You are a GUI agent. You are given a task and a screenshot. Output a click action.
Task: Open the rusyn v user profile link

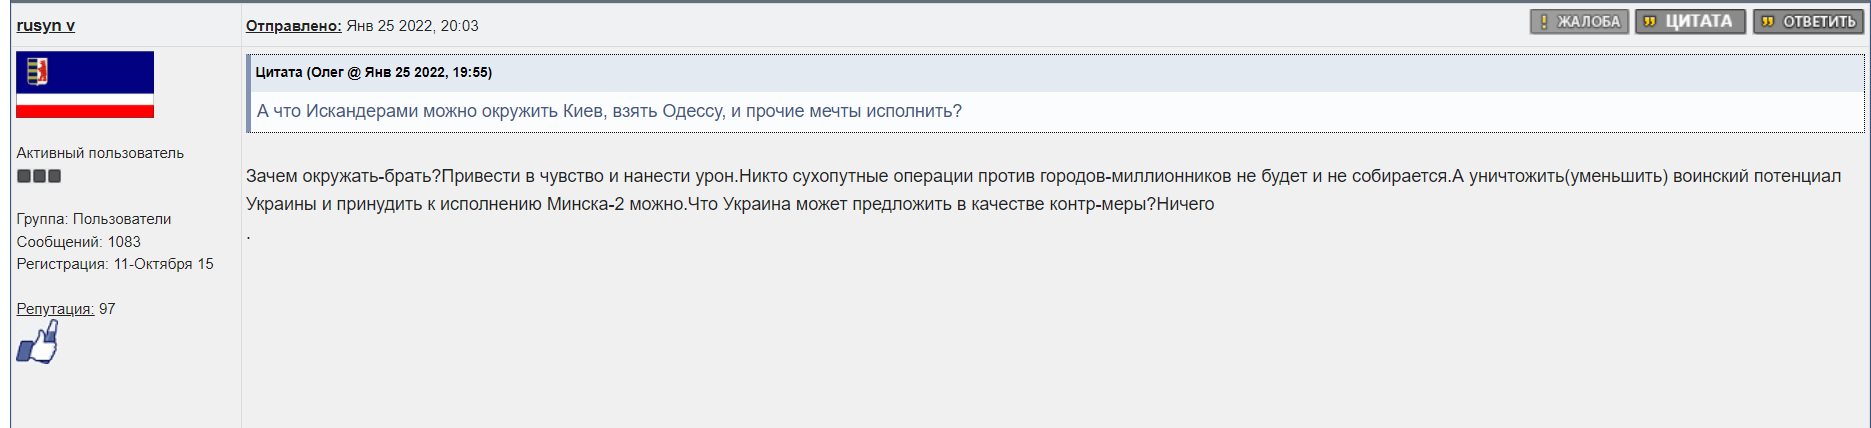(x=46, y=25)
